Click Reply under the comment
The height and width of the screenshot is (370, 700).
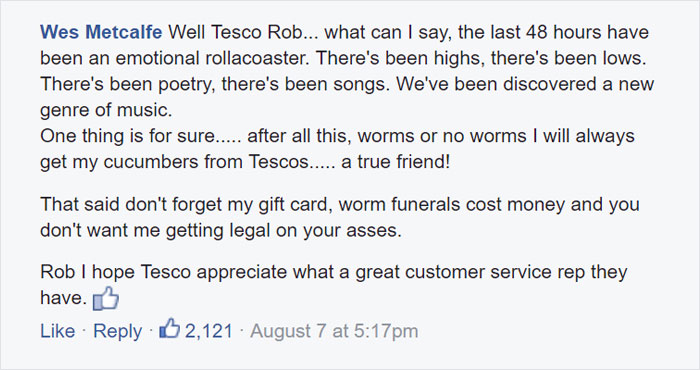pyautogui.click(x=118, y=331)
